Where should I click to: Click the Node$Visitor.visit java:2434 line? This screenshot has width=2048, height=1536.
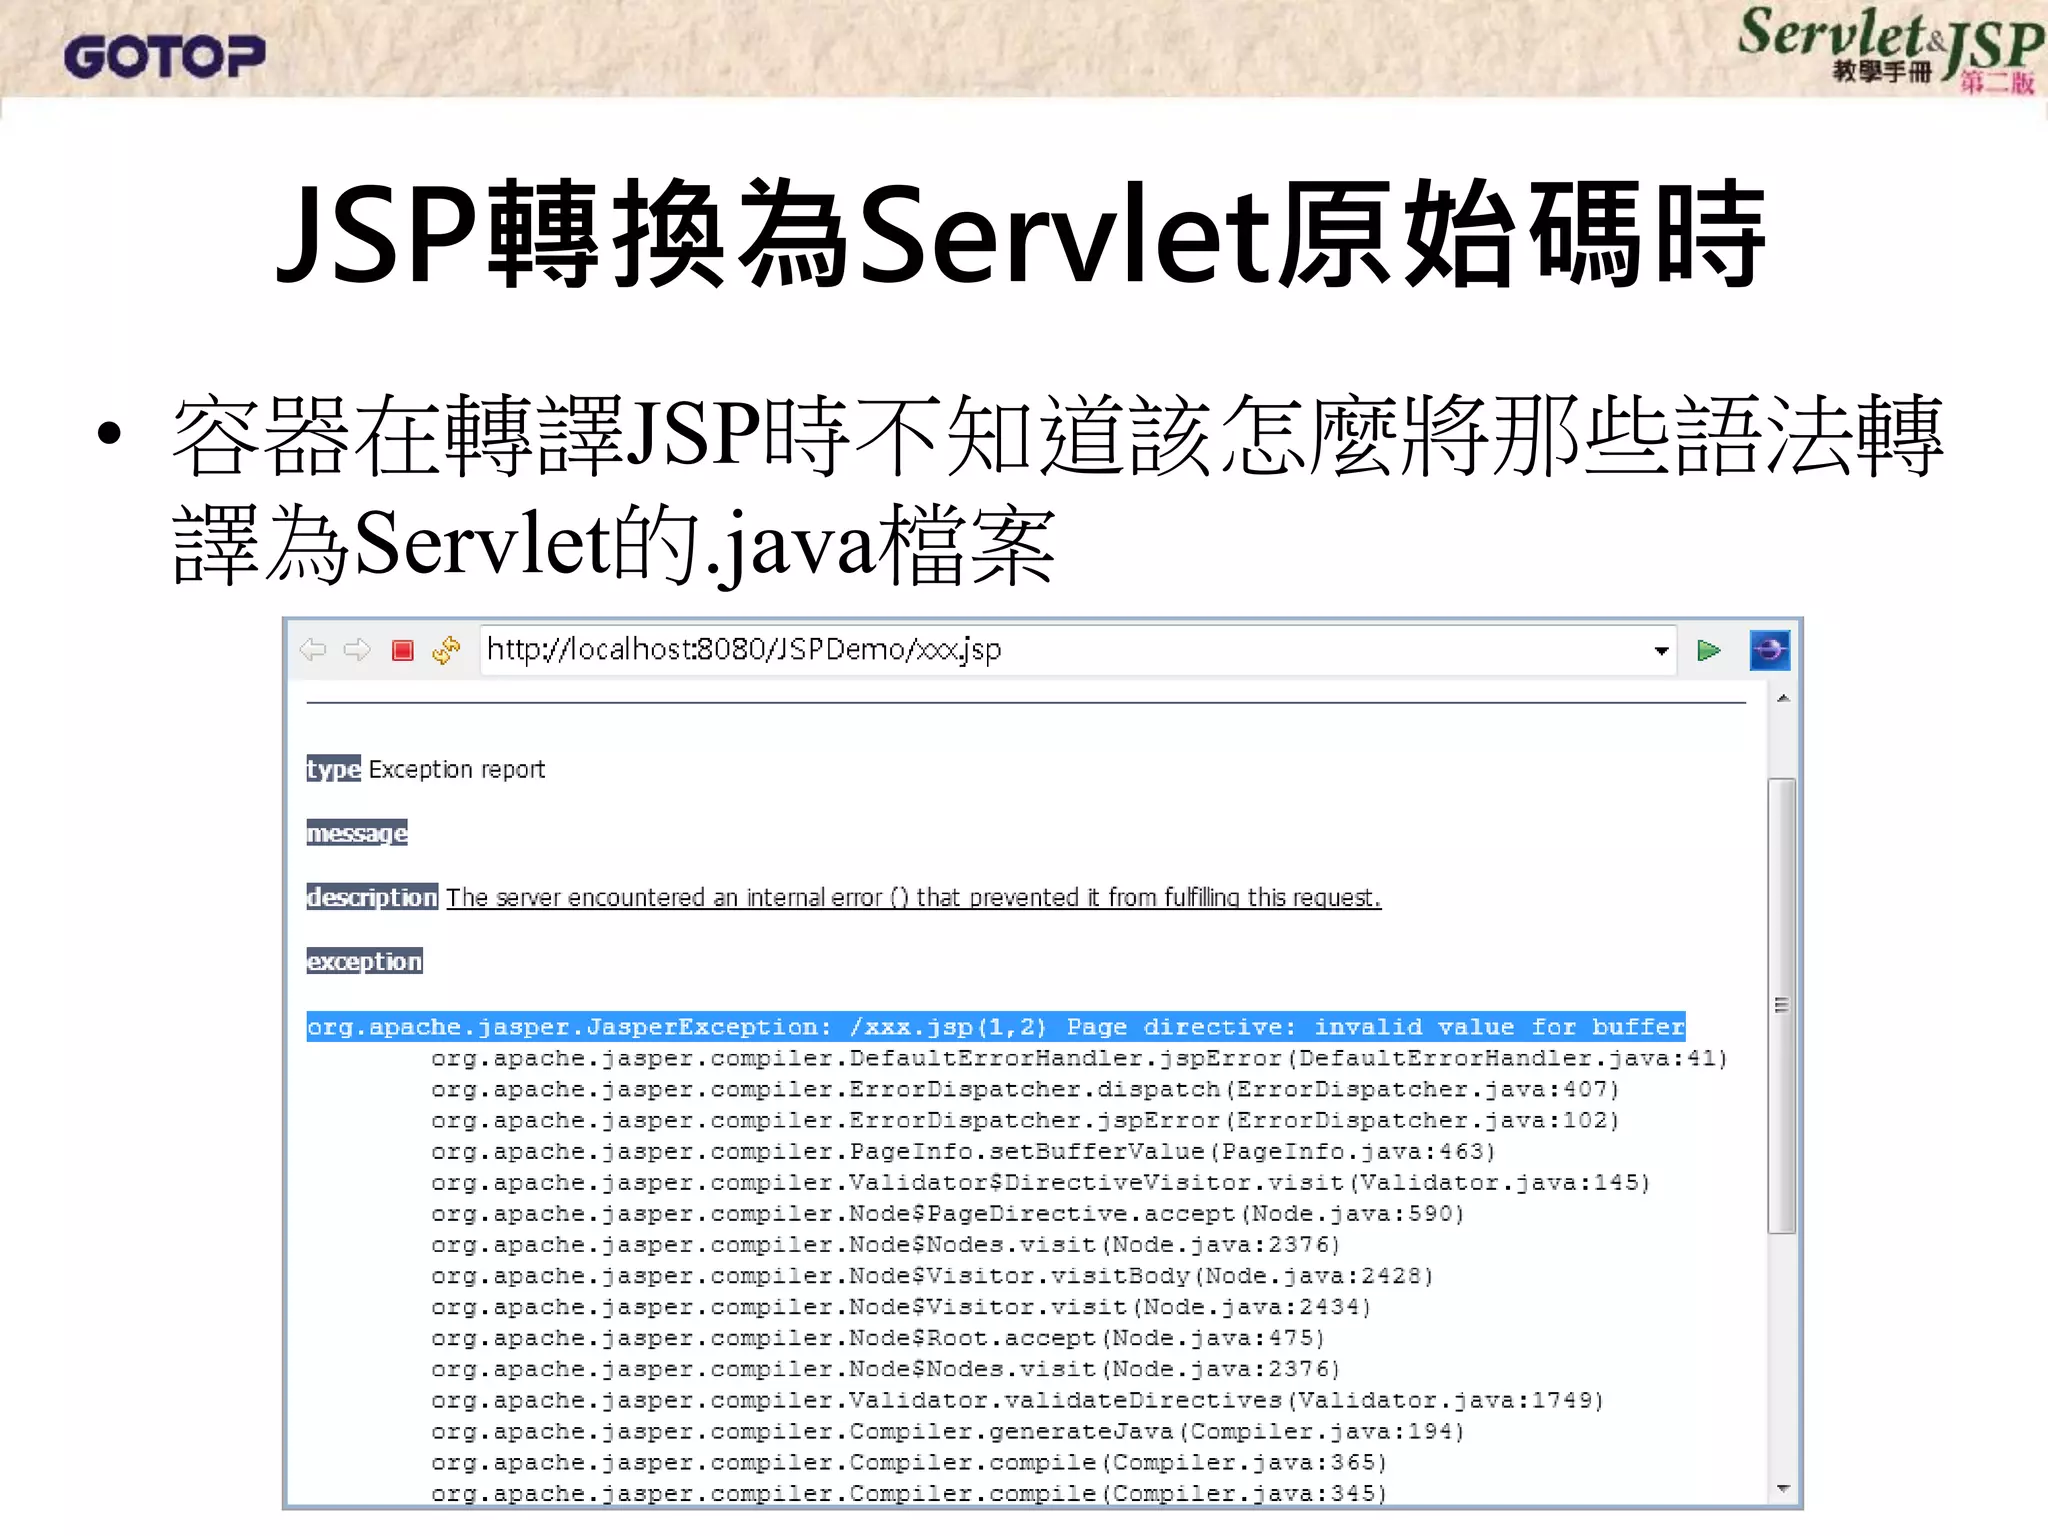coord(901,1307)
